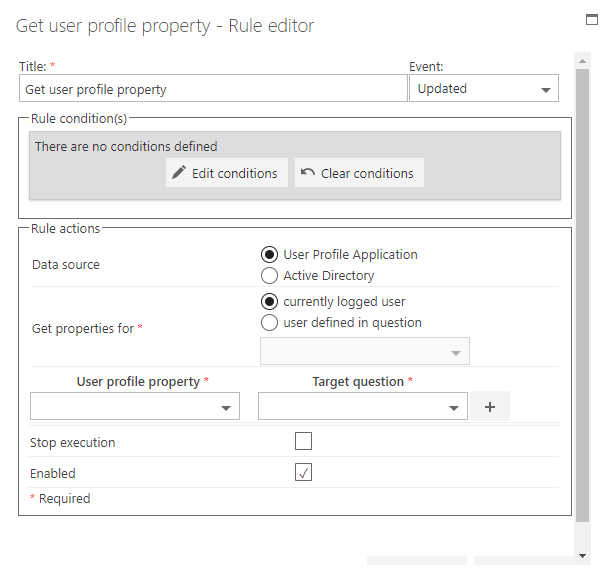Image resolution: width=604 pixels, height=582 pixels.
Task: Click the vertical scrollbar thumb
Action: [582, 295]
